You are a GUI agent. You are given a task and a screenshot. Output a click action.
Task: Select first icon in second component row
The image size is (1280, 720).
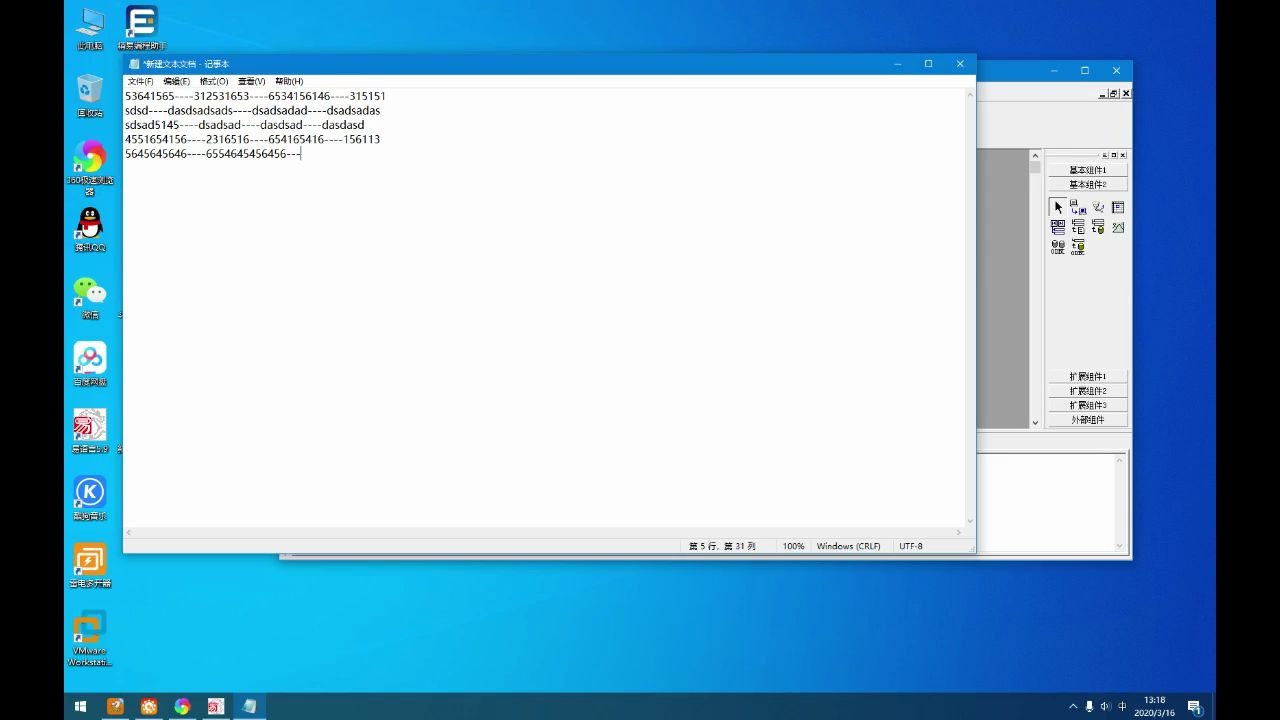point(1058,227)
